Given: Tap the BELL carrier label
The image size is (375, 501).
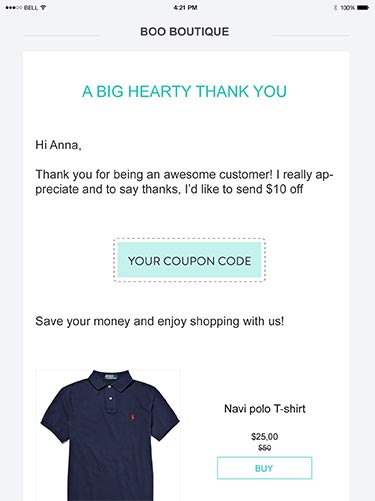Looking at the screenshot, I should (31, 7).
